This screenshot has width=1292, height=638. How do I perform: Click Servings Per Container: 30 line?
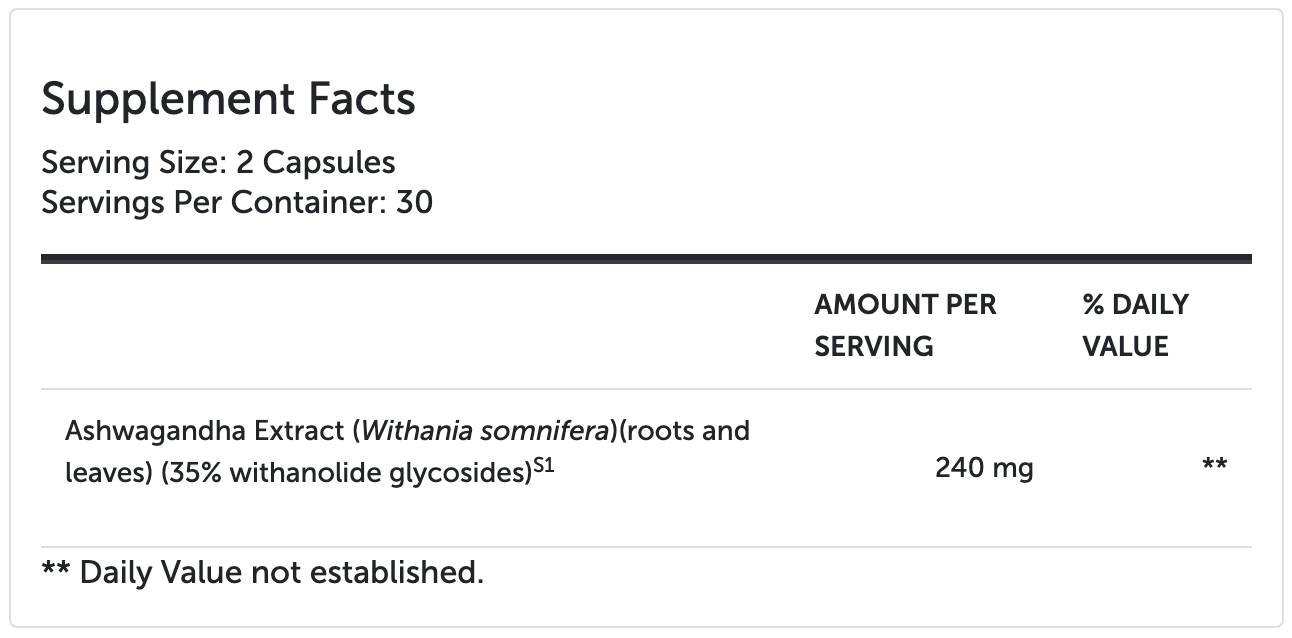(x=237, y=203)
